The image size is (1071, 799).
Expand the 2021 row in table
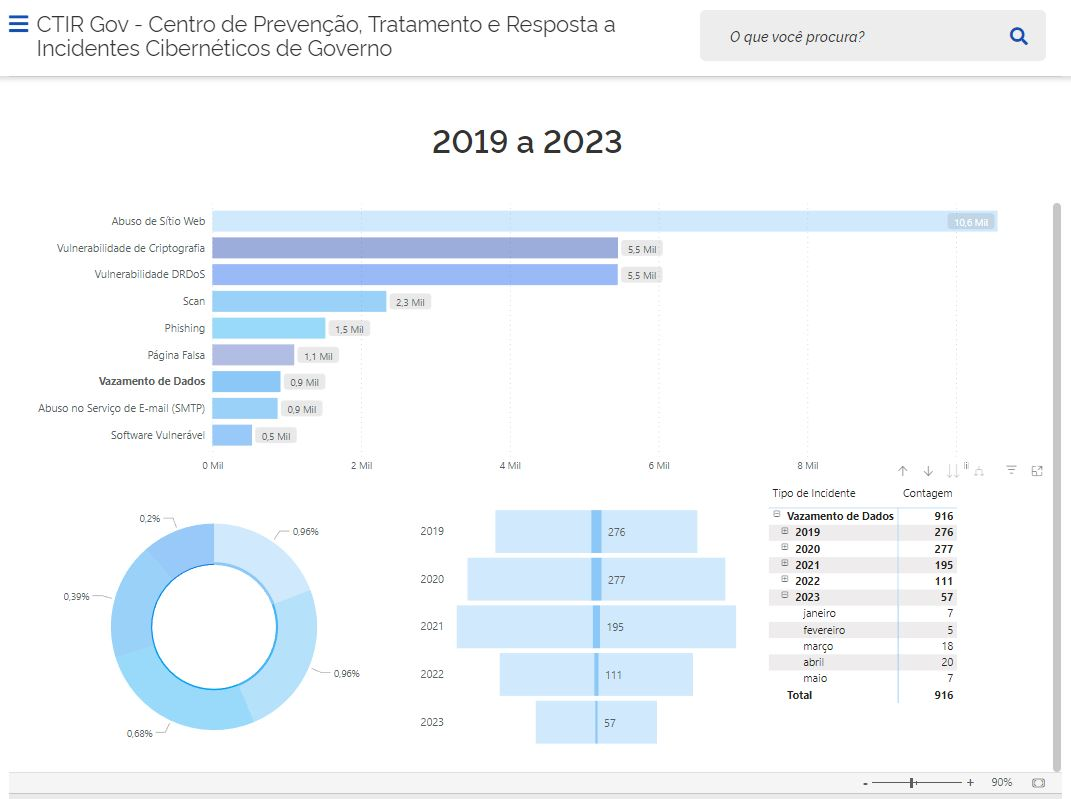click(785, 564)
